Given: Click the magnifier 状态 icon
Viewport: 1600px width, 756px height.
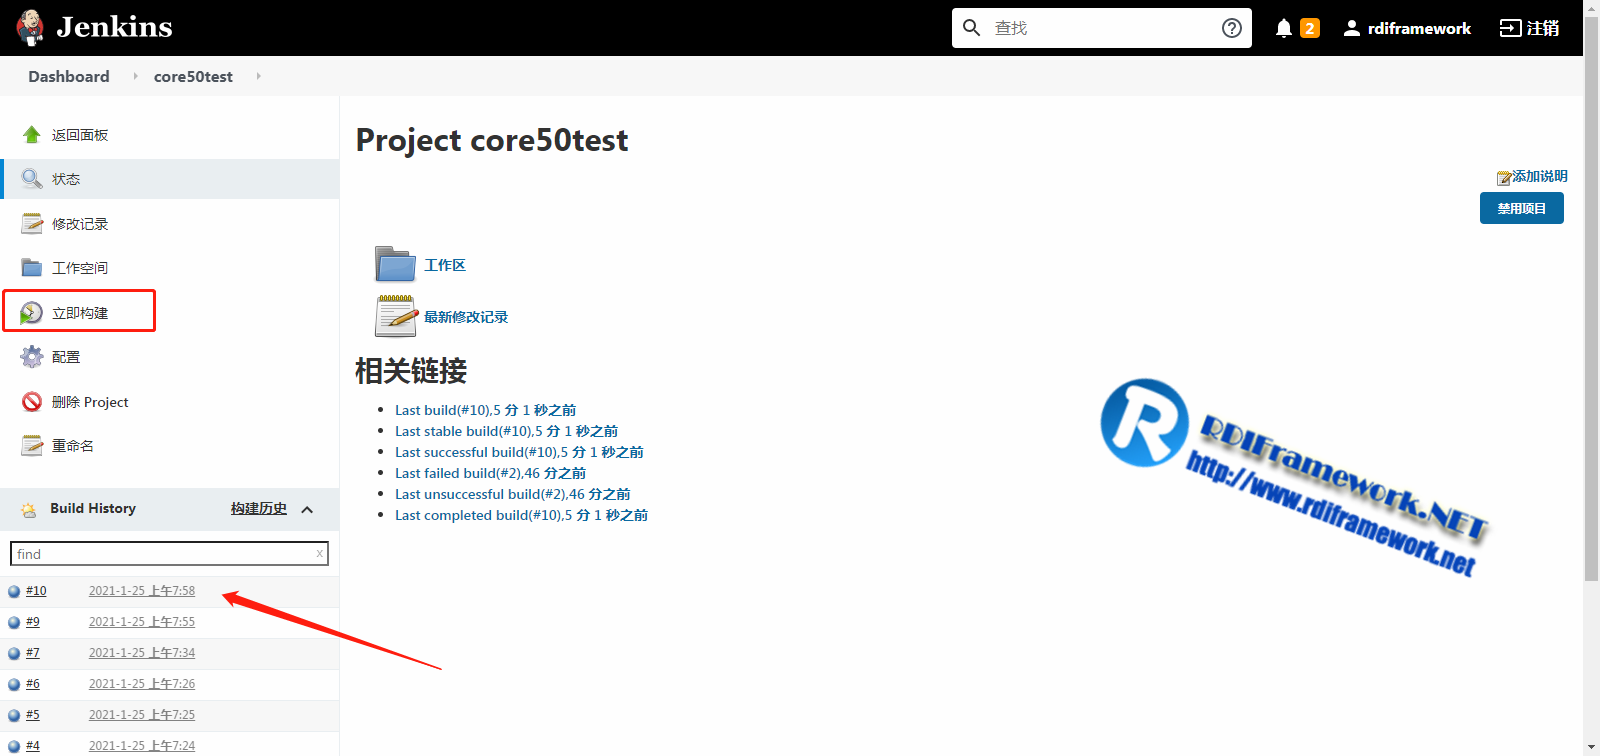Looking at the screenshot, I should point(32,179).
